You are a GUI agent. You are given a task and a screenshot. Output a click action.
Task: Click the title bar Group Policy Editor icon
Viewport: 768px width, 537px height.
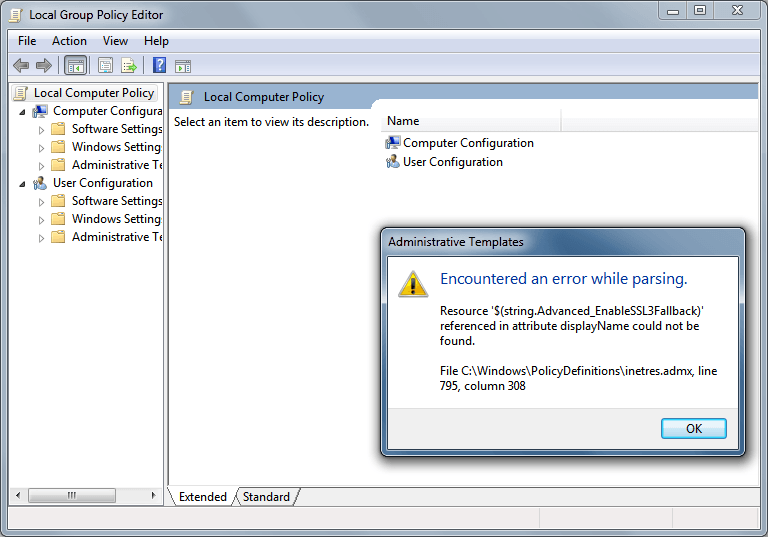pyautogui.click(x=16, y=15)
